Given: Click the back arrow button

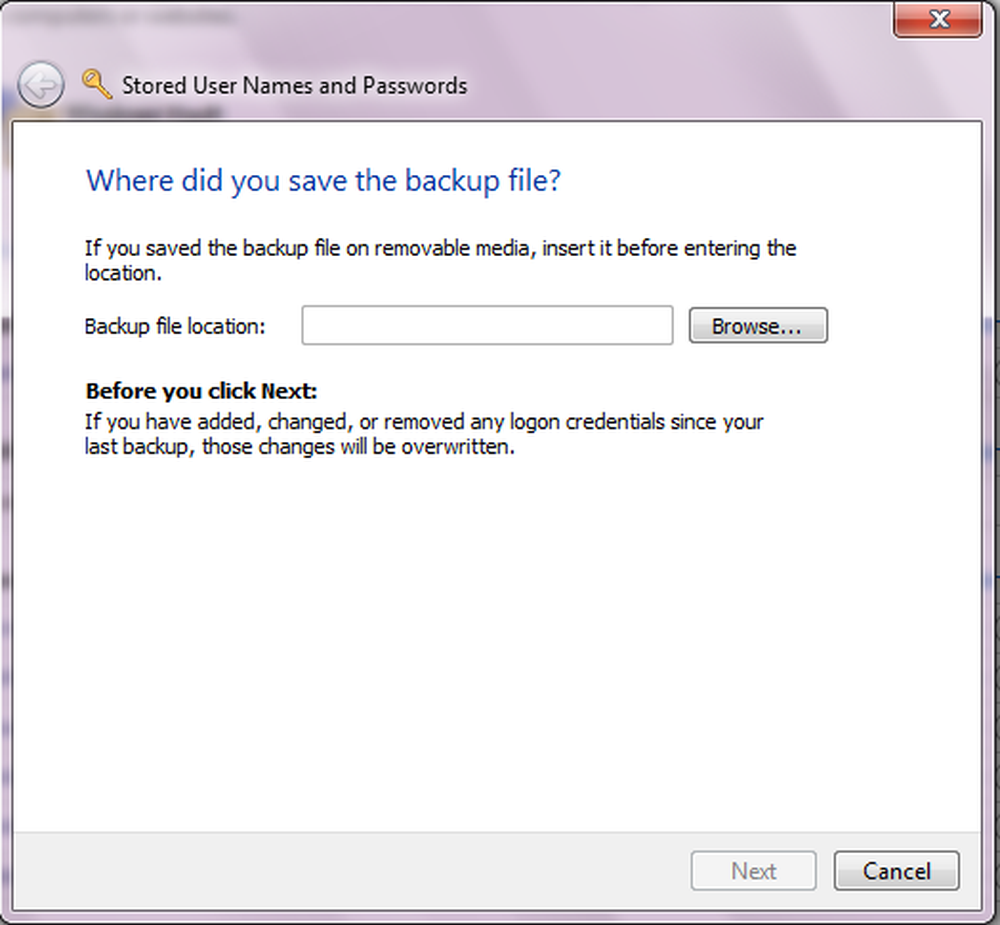Looking at the screenshot, I should click(x=42, y=86).
